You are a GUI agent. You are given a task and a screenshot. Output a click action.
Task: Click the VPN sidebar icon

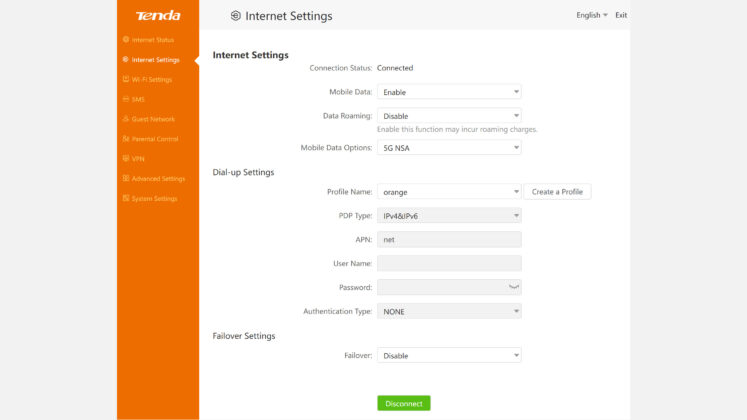coord(126,158)
